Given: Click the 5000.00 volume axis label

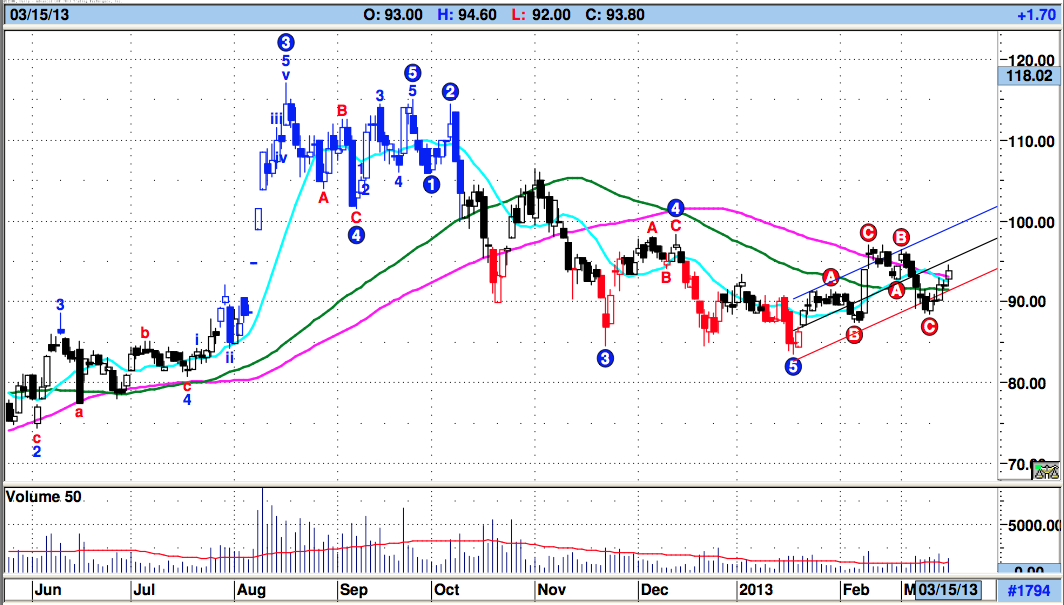Looking at the screenshot, I should pos(1033,526).
